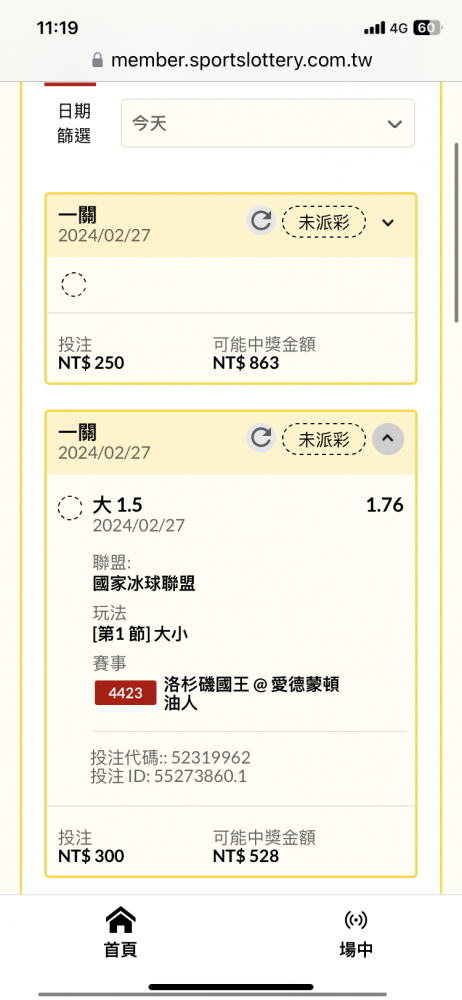Viewport: 462px width, 1000px height.
Task: Expand the first 一關 bet card chevron
Action: (x=388, y=222)
